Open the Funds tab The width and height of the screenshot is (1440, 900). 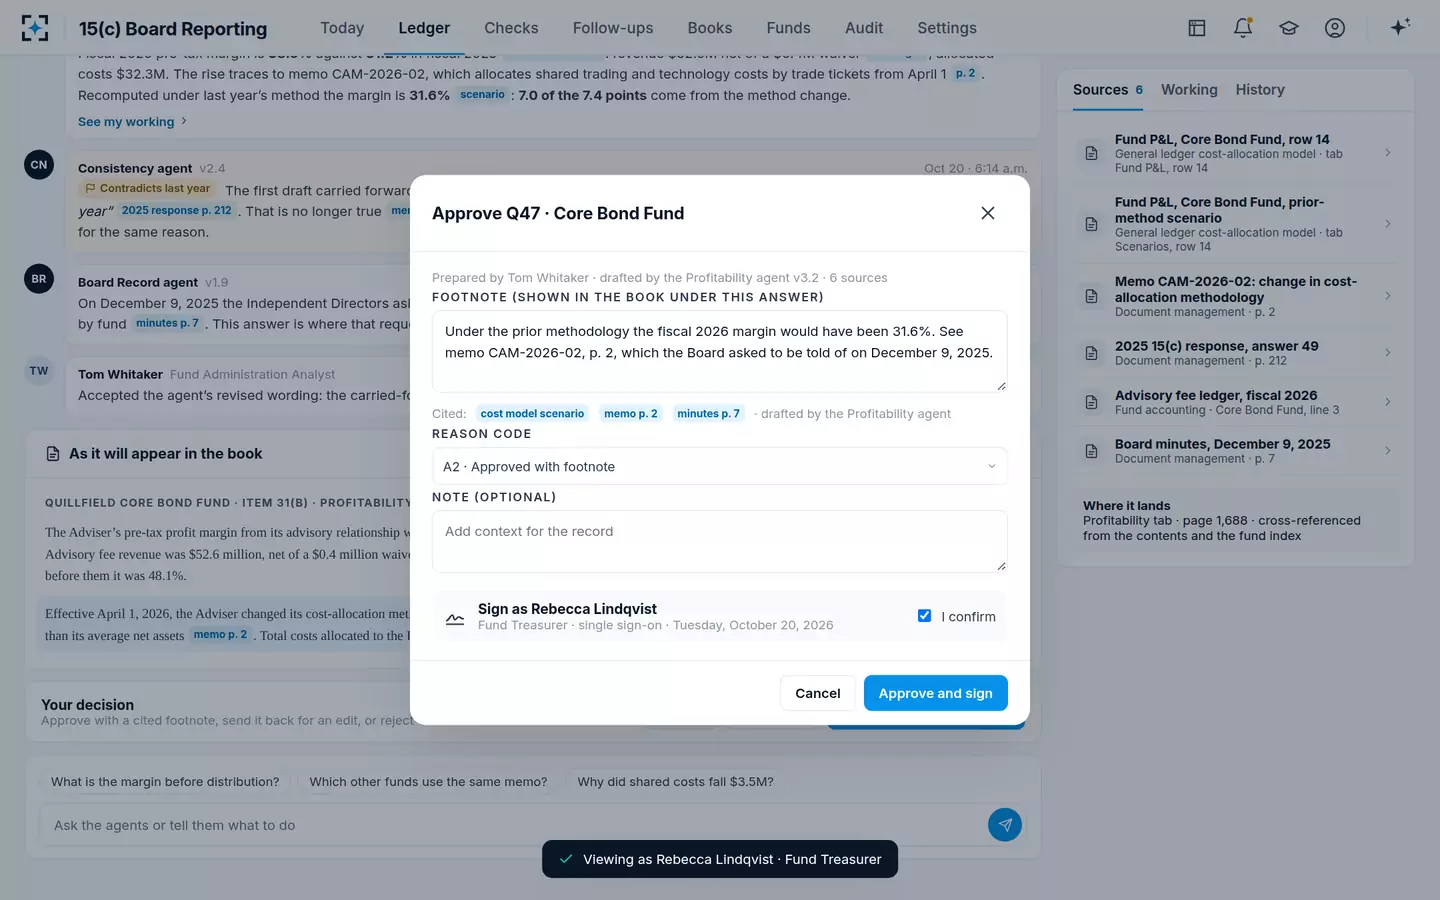tap(788, 28)
